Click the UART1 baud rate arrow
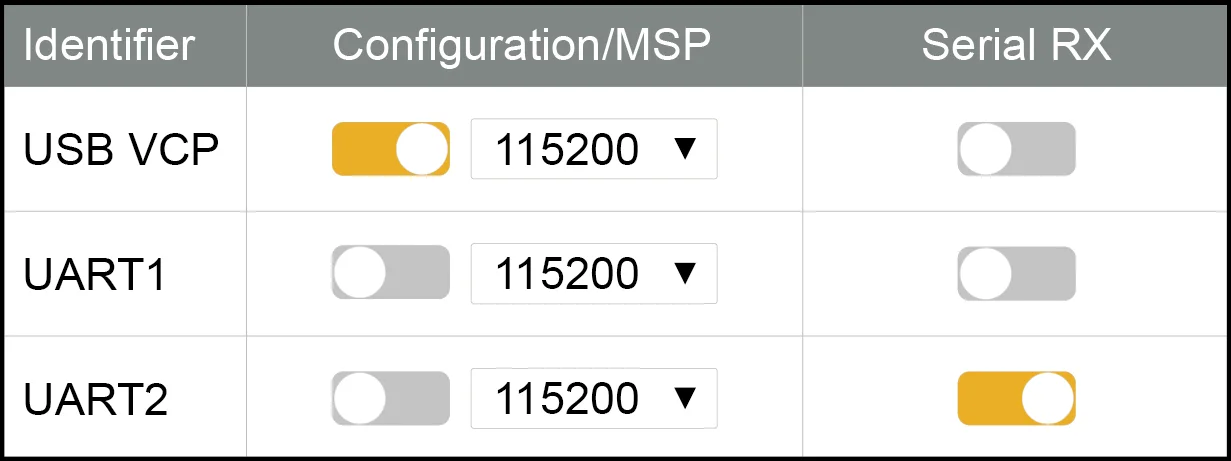The width and height of the screenshot is (1231, 461). pyautogui.click(x=684, y=273)
